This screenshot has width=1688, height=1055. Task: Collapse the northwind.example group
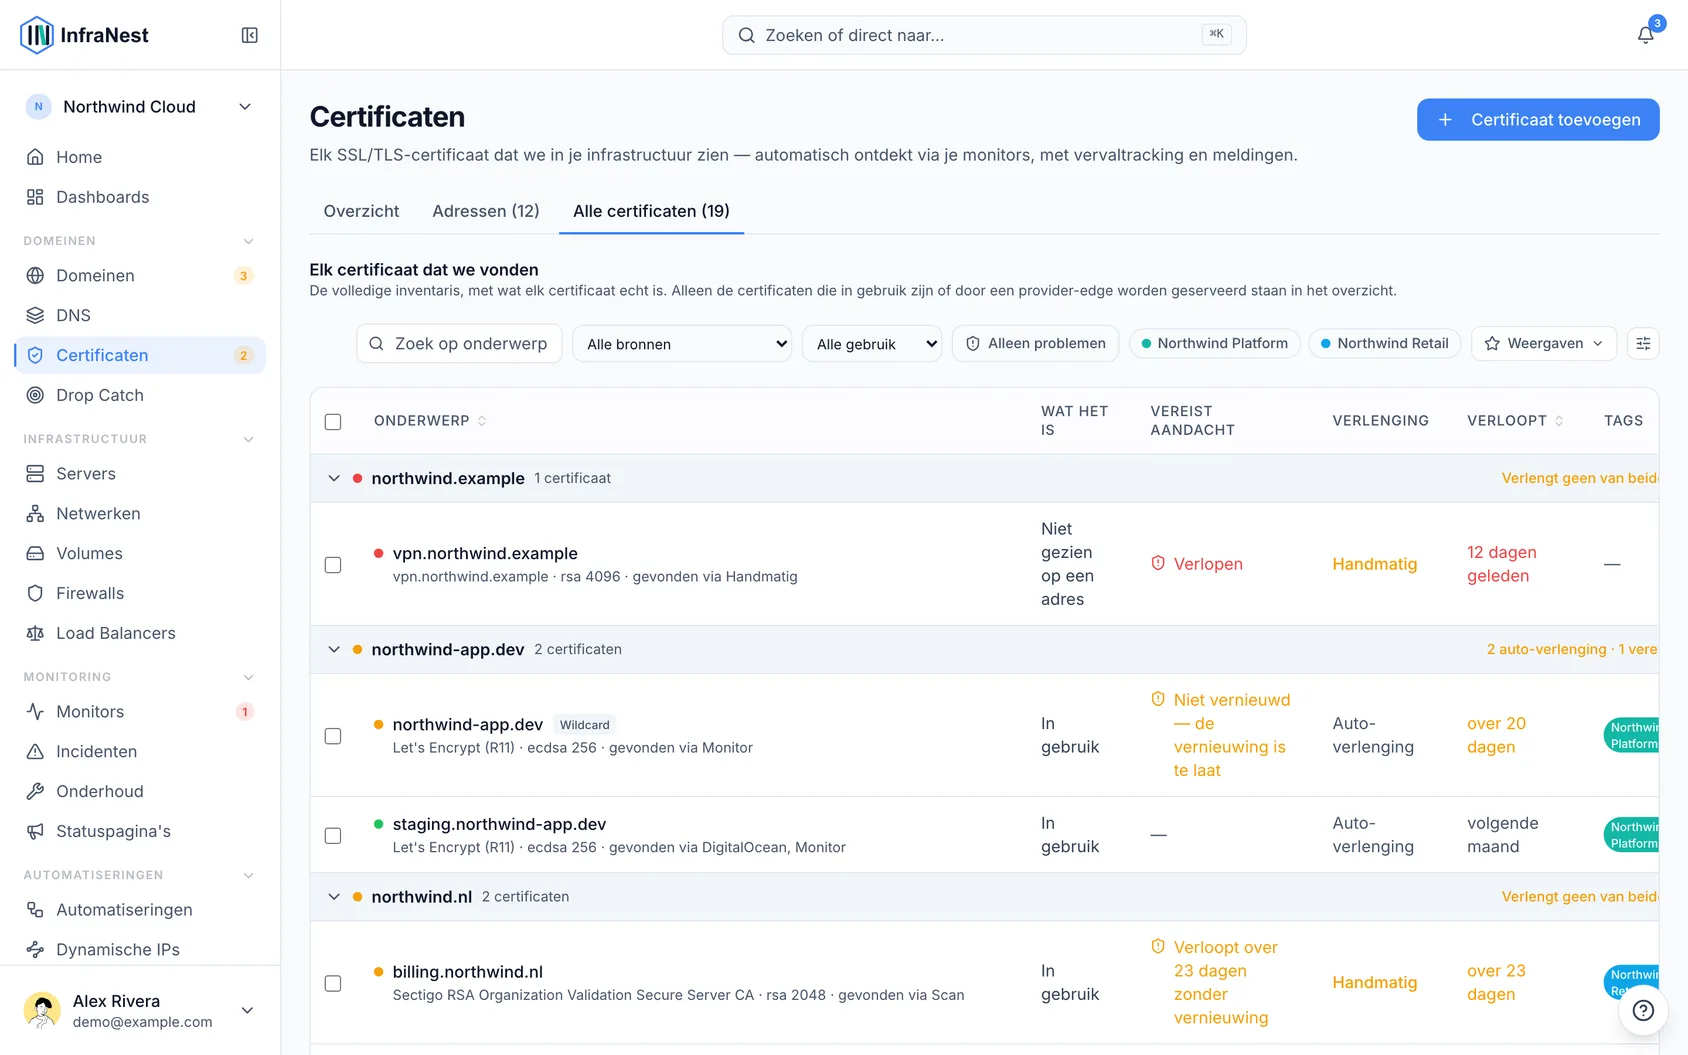(334, 478)
